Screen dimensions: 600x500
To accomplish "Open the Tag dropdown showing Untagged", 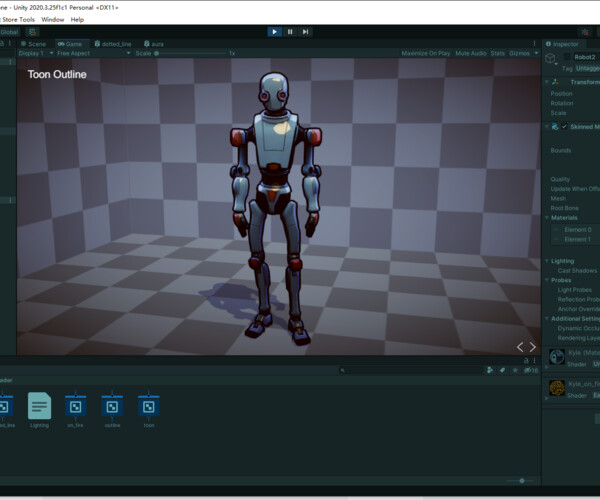I will click(587, 68).
